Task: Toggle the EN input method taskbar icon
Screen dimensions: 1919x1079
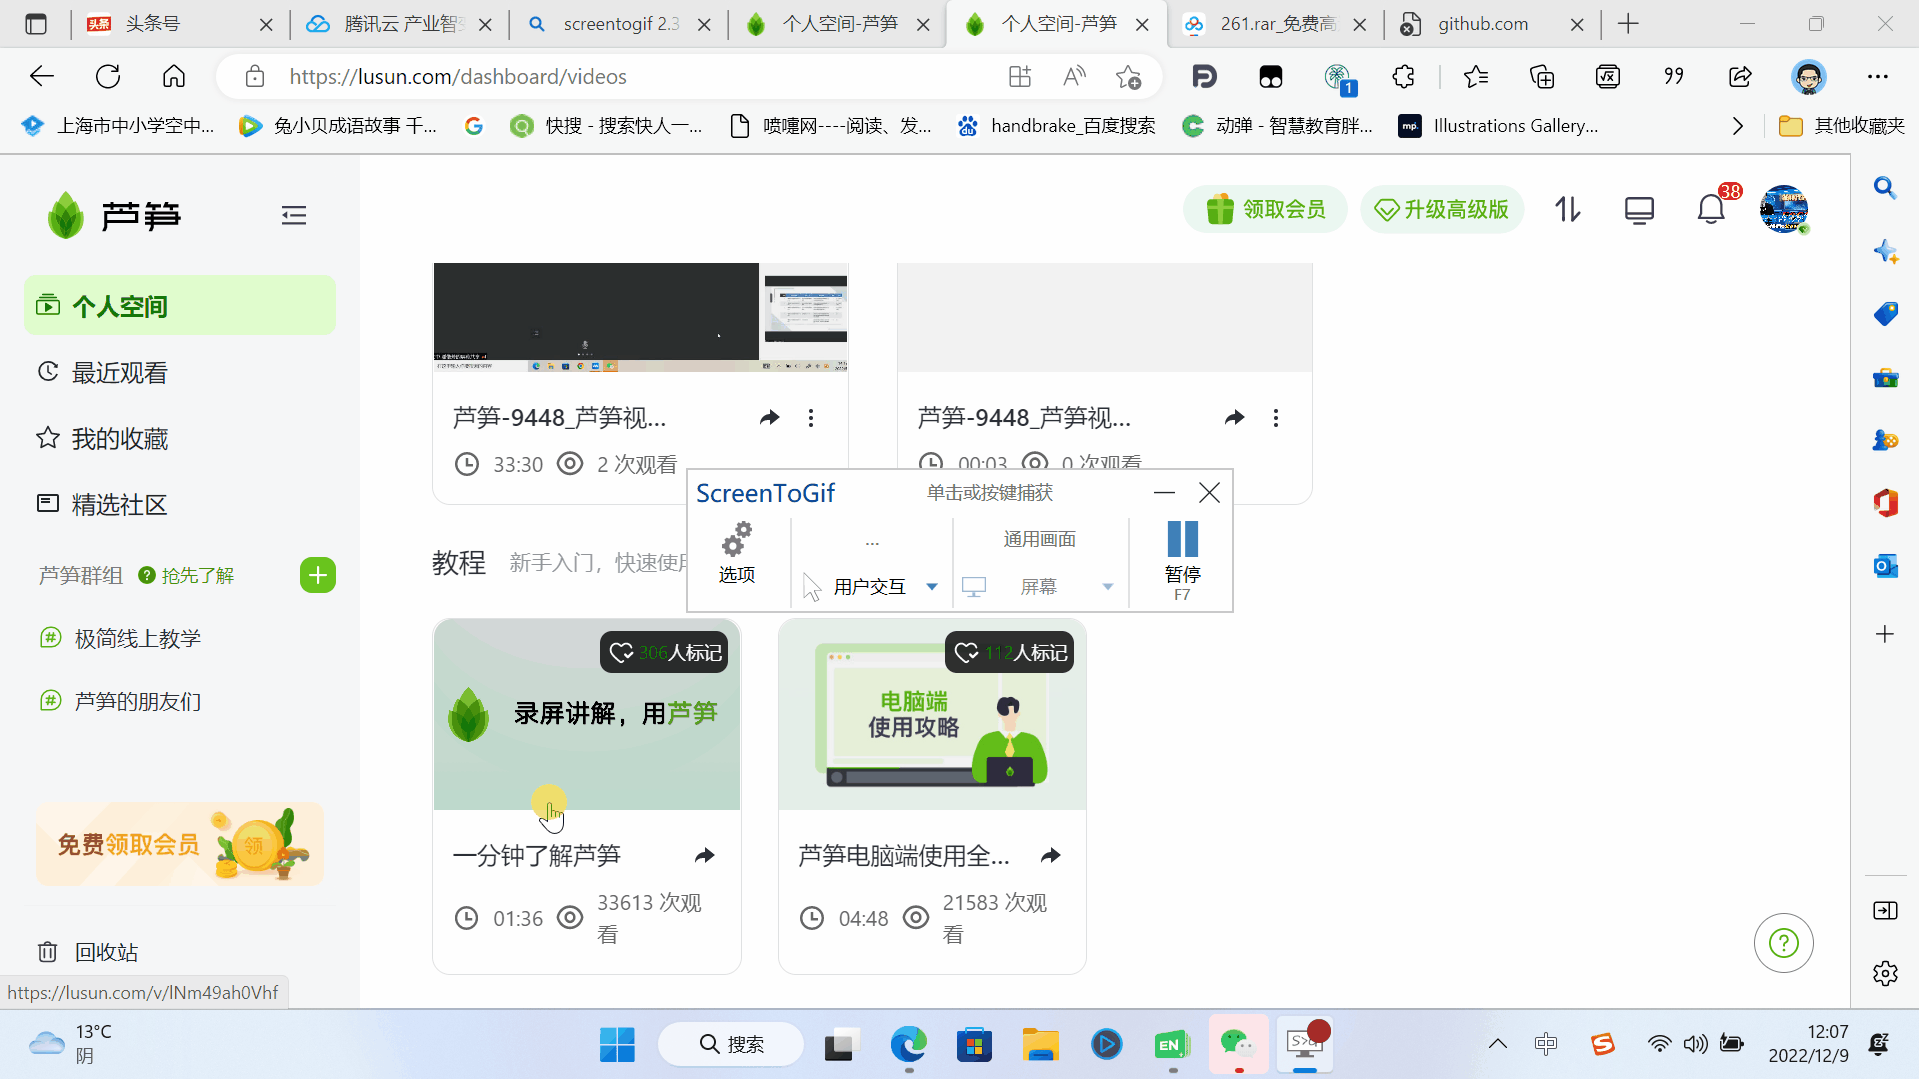Action: click(1172, 1044)
